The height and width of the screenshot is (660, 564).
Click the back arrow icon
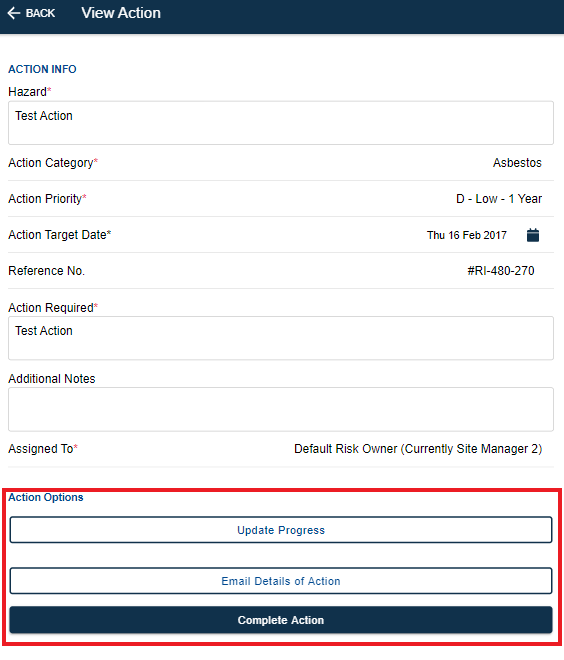(x=13, y=13)
